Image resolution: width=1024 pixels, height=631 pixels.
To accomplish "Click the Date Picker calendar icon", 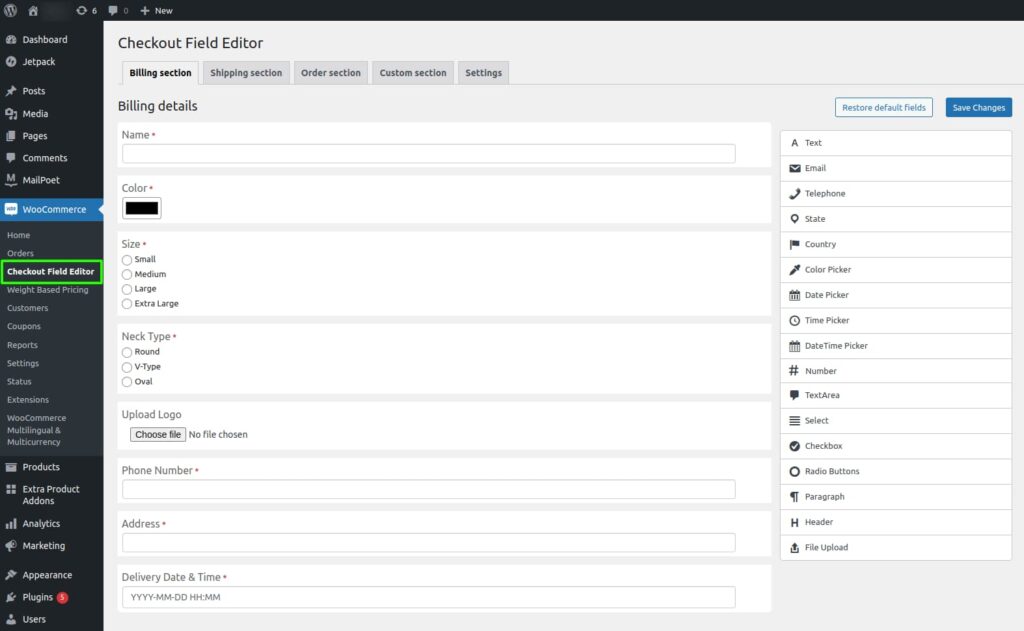I will 794,295.
